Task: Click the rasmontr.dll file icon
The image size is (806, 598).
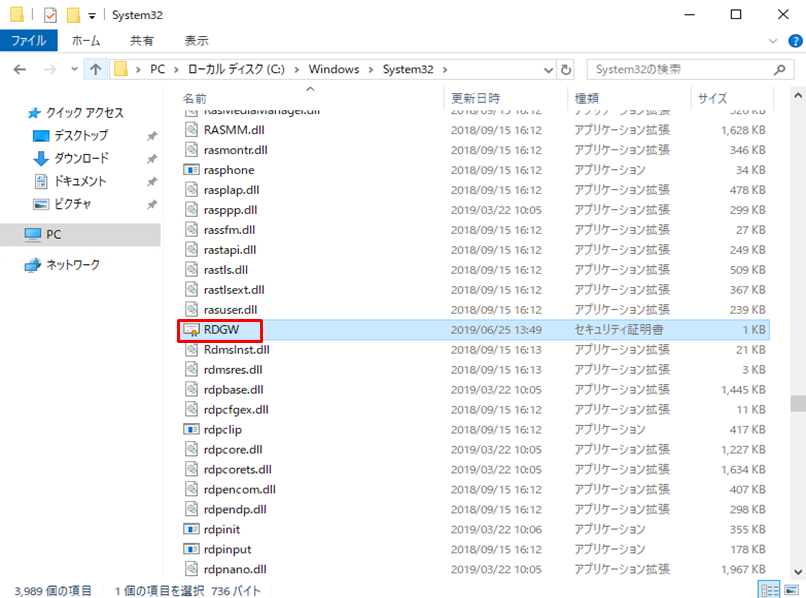Action: pos(191,150)
